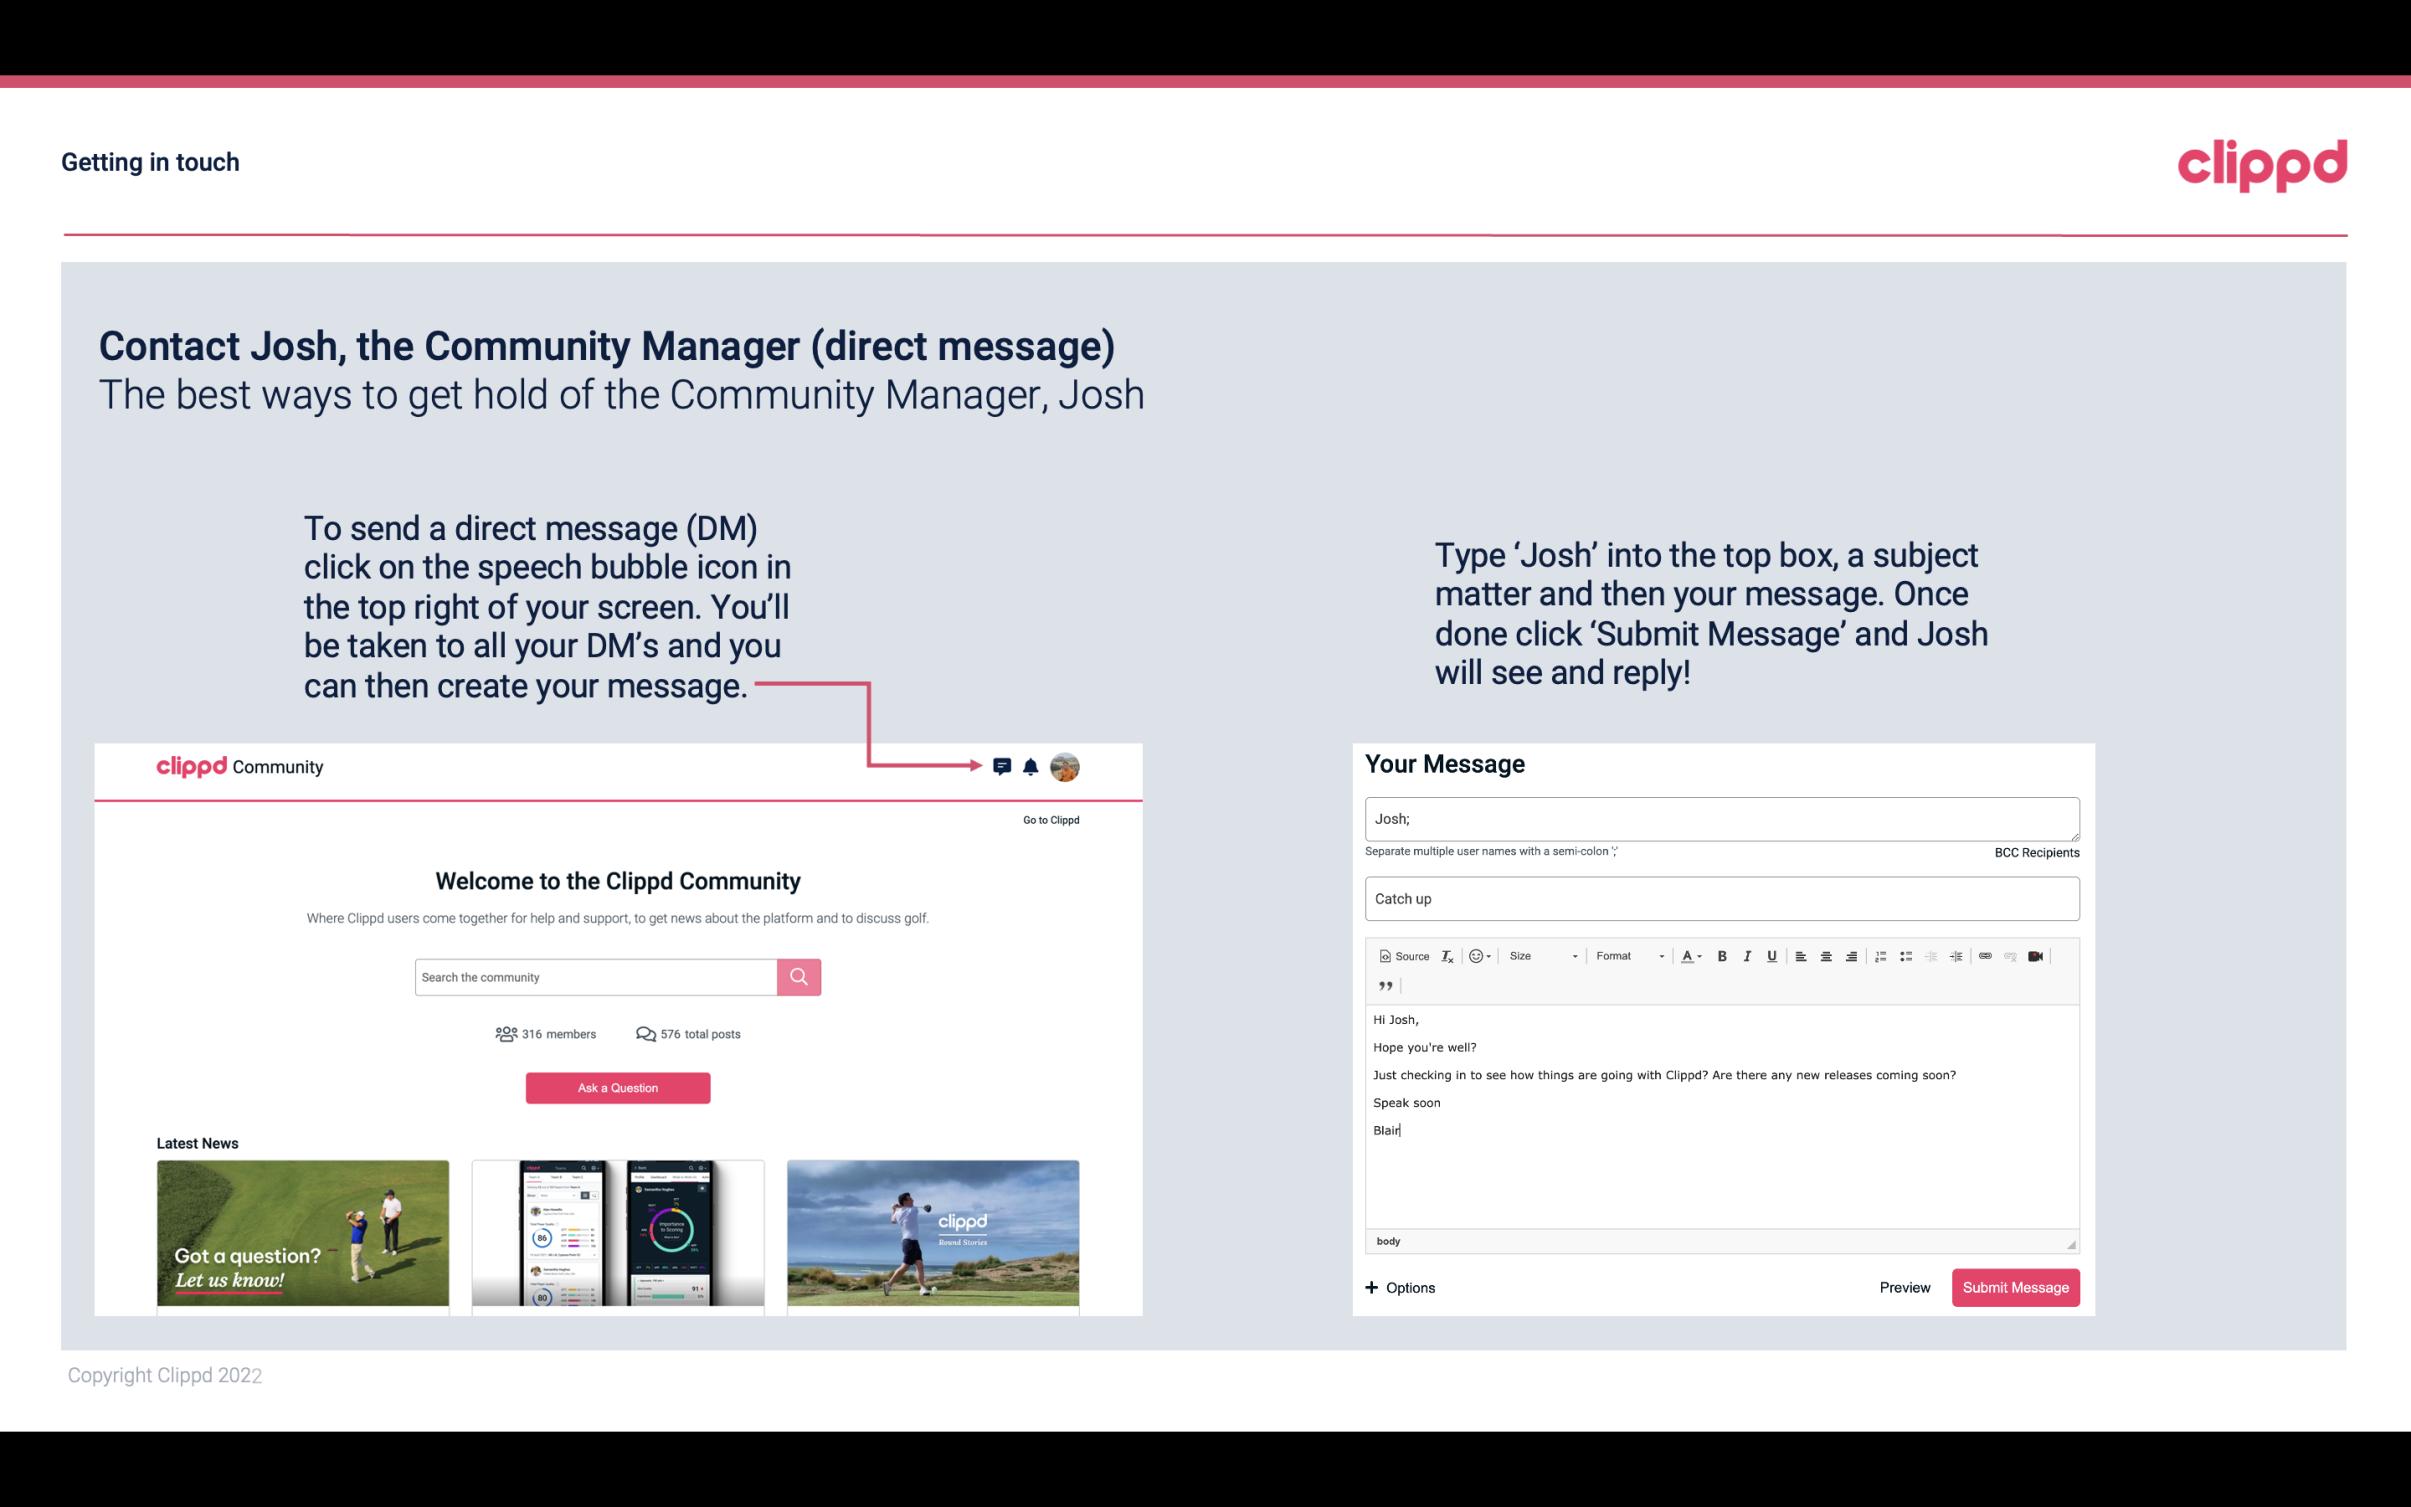Click the Go to Clippd link
This screenshot has width=2411, height=1507.
click(x=1047, y=819)
